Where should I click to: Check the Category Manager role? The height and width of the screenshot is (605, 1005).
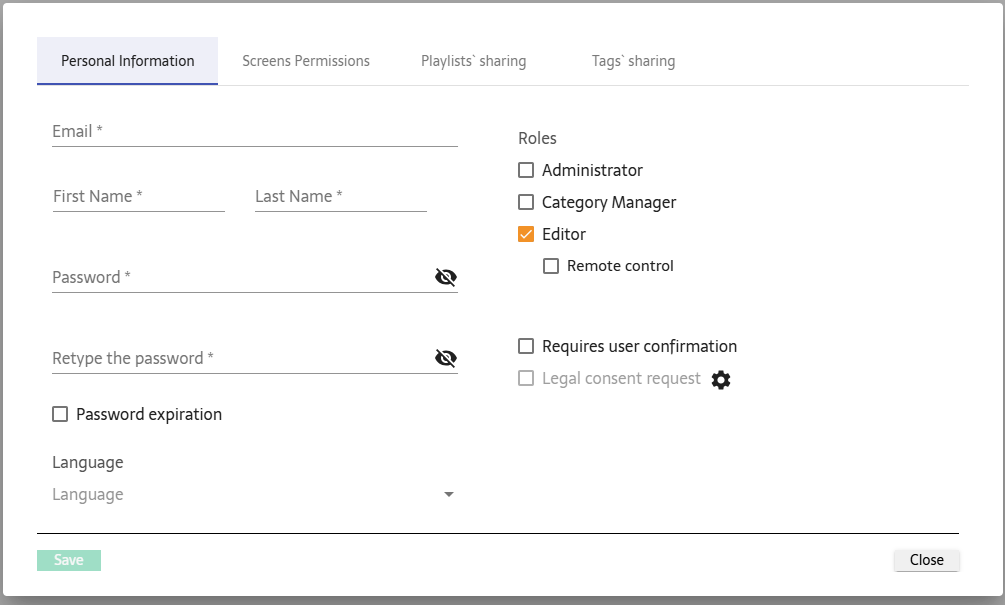(526, 202)
